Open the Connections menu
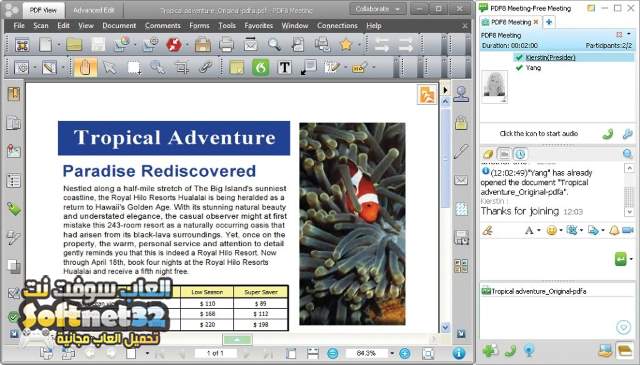 click(337, 26)
